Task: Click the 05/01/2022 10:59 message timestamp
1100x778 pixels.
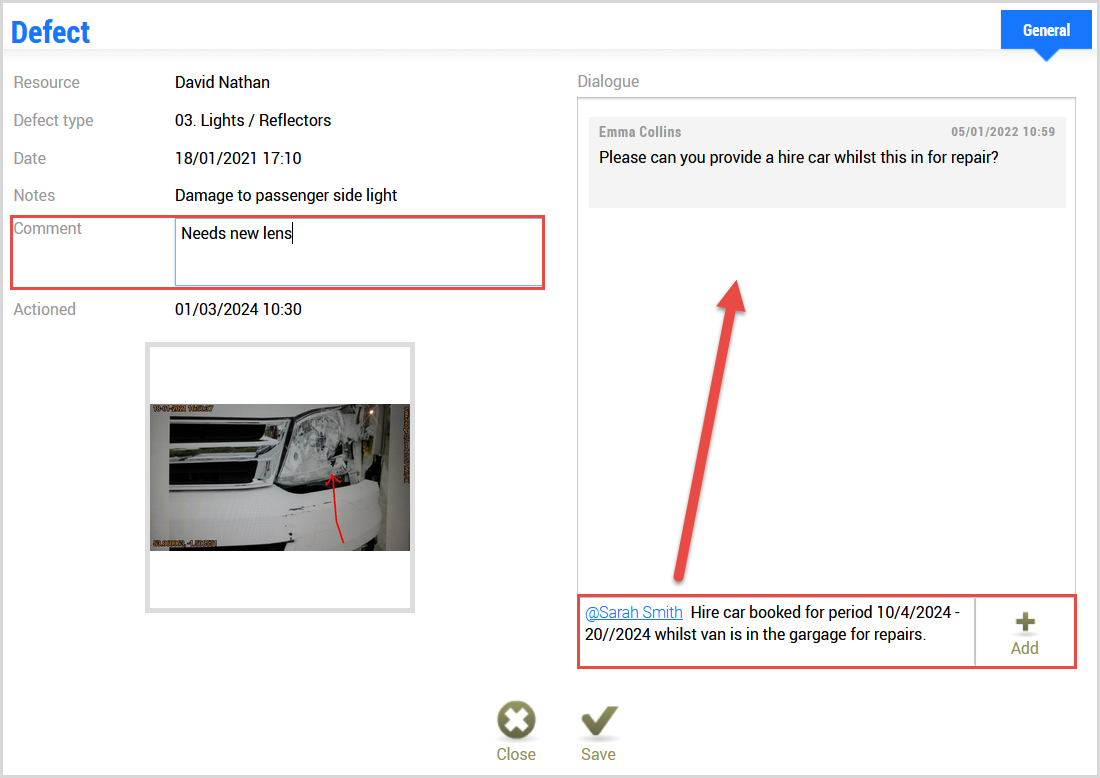Action: tap(1002, 132)
